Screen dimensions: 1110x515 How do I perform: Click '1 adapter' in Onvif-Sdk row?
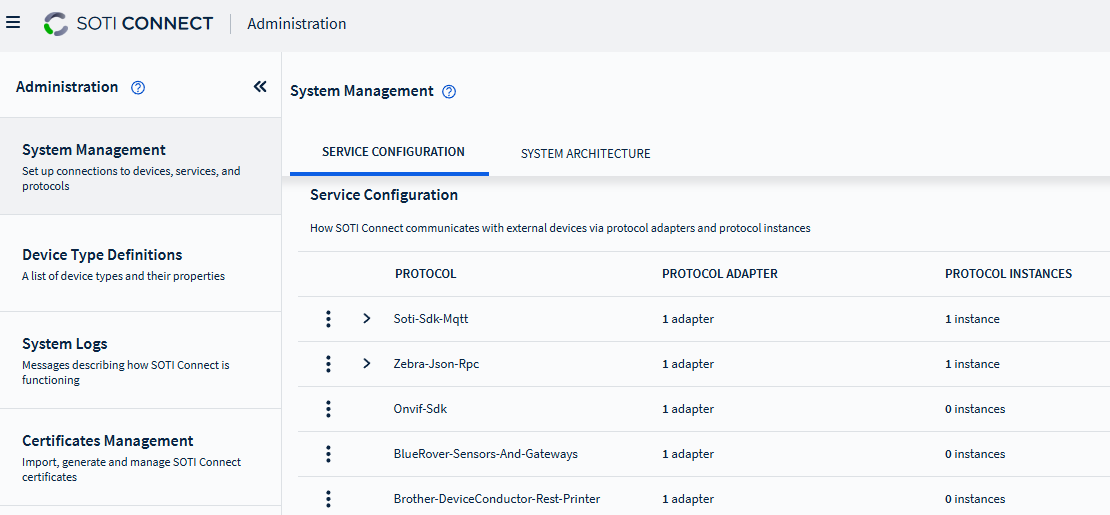pyautogui.click(x=688, y=409)
